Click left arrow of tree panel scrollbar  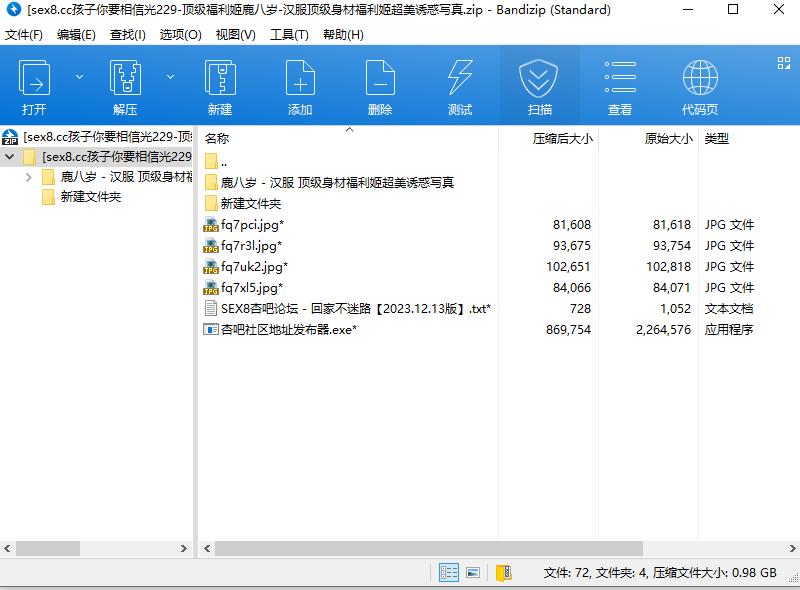(7, 549)
